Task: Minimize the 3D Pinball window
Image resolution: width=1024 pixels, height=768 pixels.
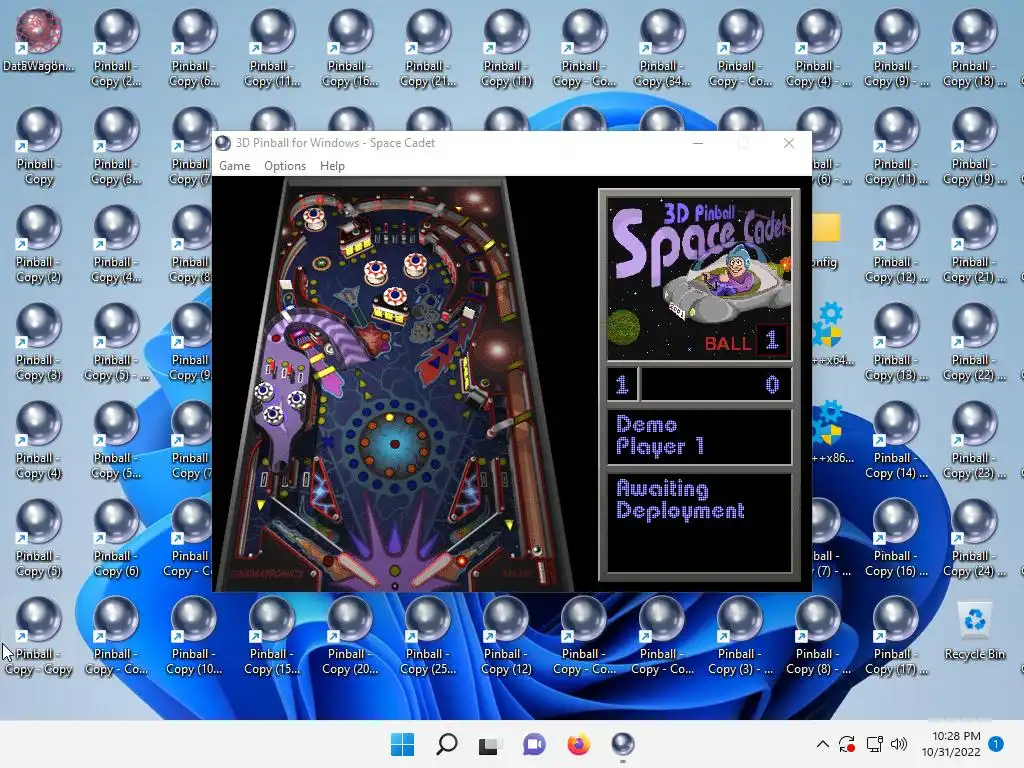Action: (698, 143)
